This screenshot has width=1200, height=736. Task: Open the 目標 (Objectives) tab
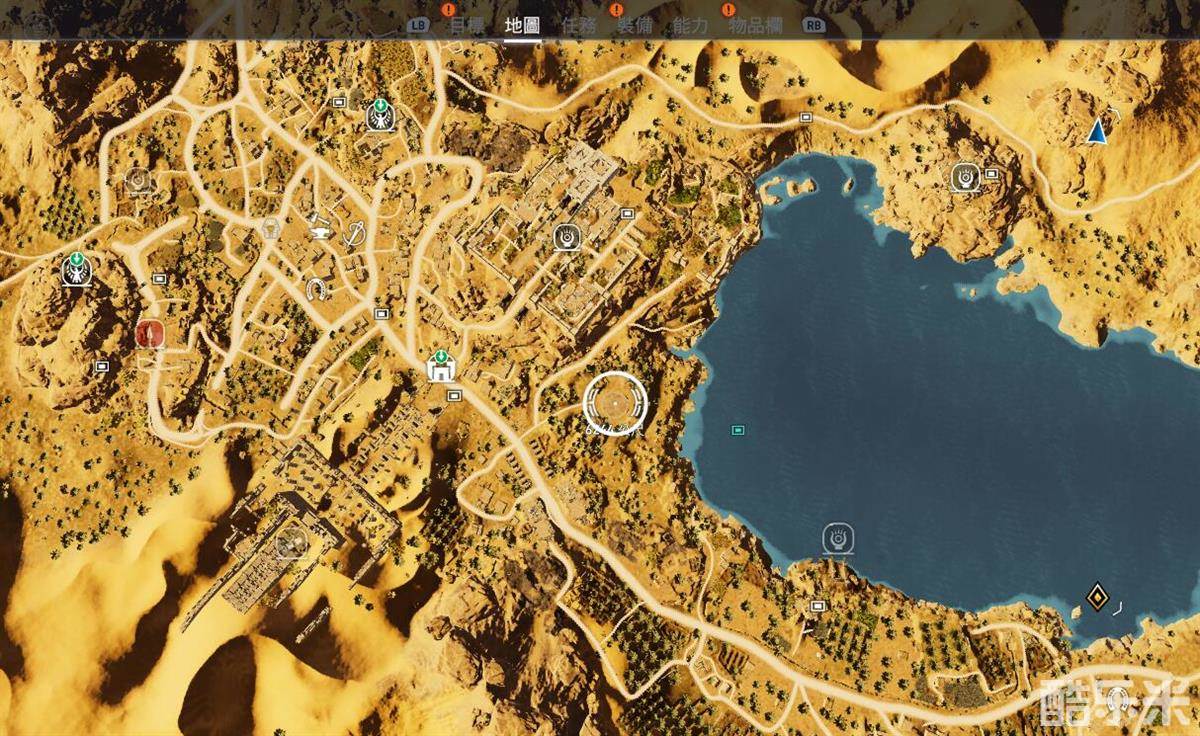click(x=467, y=26)
